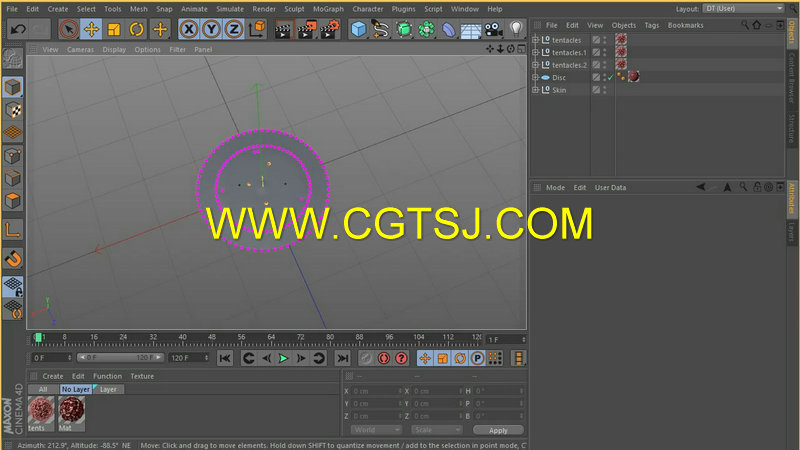
Task: Click the coordinate system icon
Action: [257, 29]
